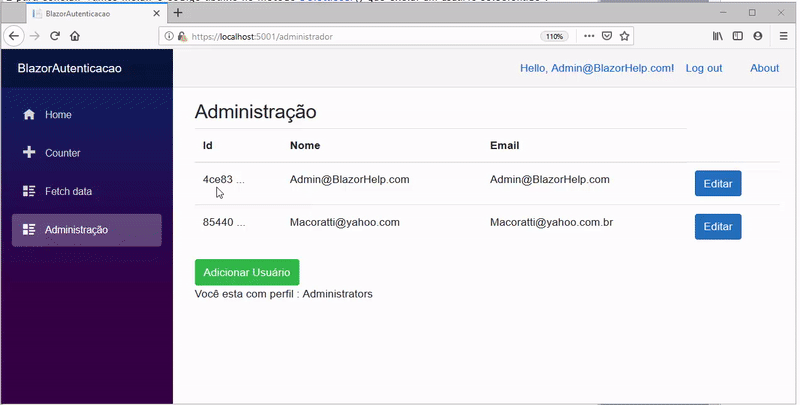Save page to Pocket icon
Screen dimensions: 800x405
(x=607, y=36)
